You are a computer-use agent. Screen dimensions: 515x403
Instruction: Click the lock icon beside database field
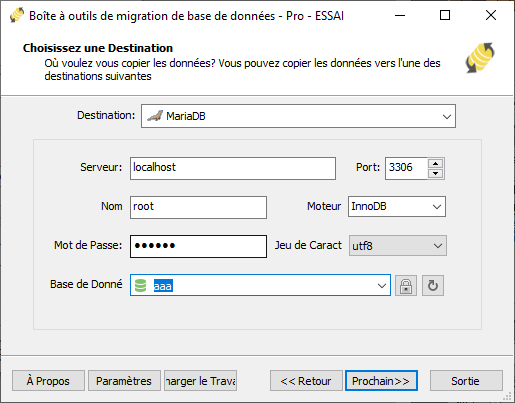click(x=406, y=286)
